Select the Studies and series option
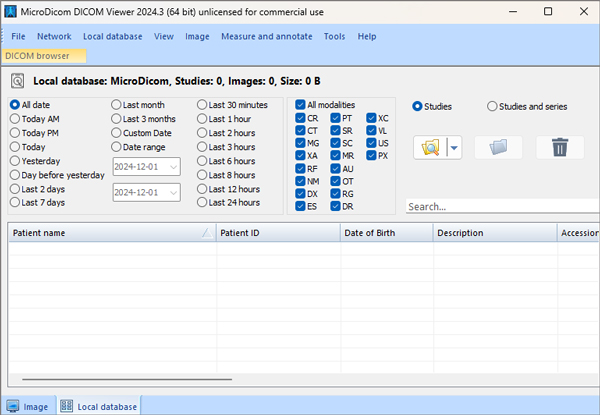 click(x=492, y=107)
